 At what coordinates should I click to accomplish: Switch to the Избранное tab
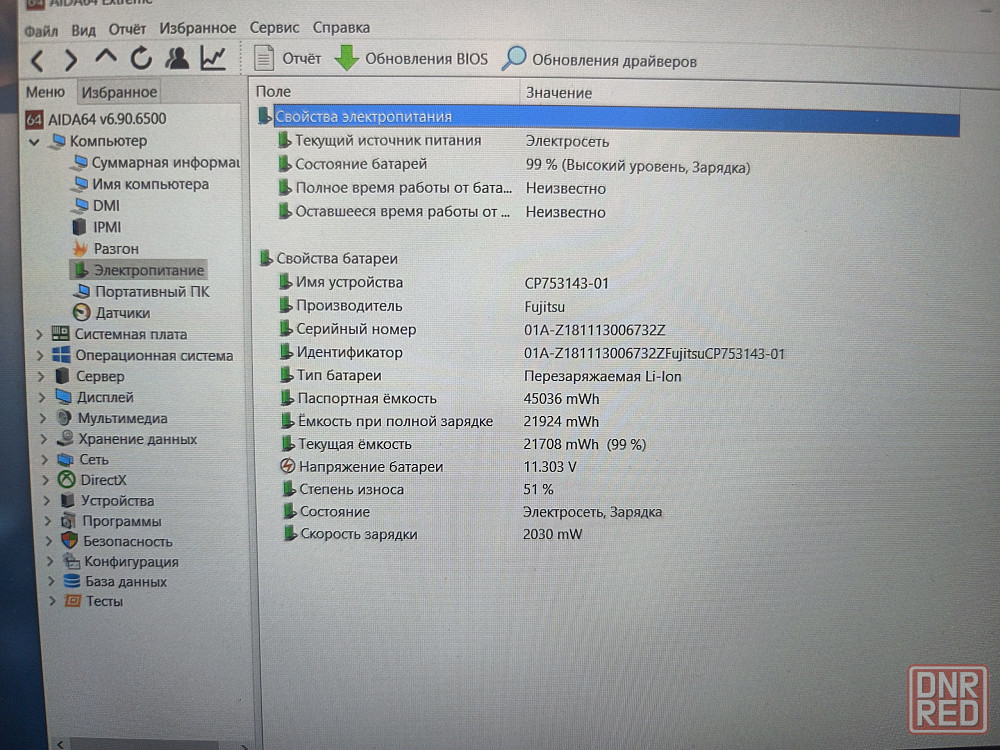click(x=119, y=92)
